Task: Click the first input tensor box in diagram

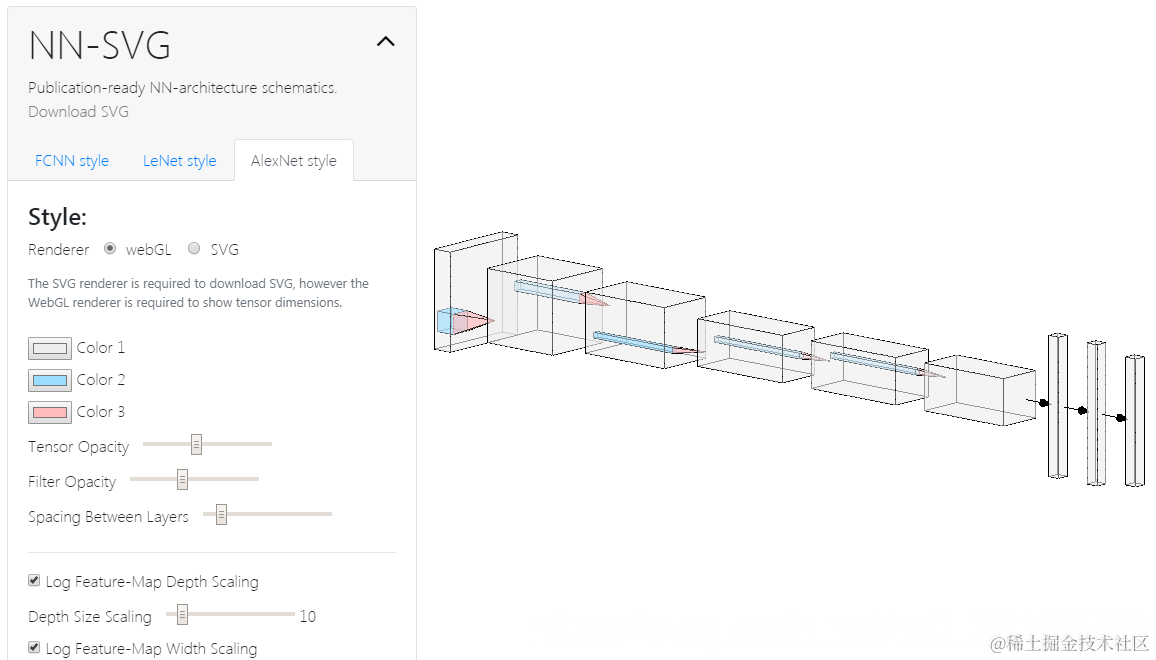Action: (x=475, y=292)
